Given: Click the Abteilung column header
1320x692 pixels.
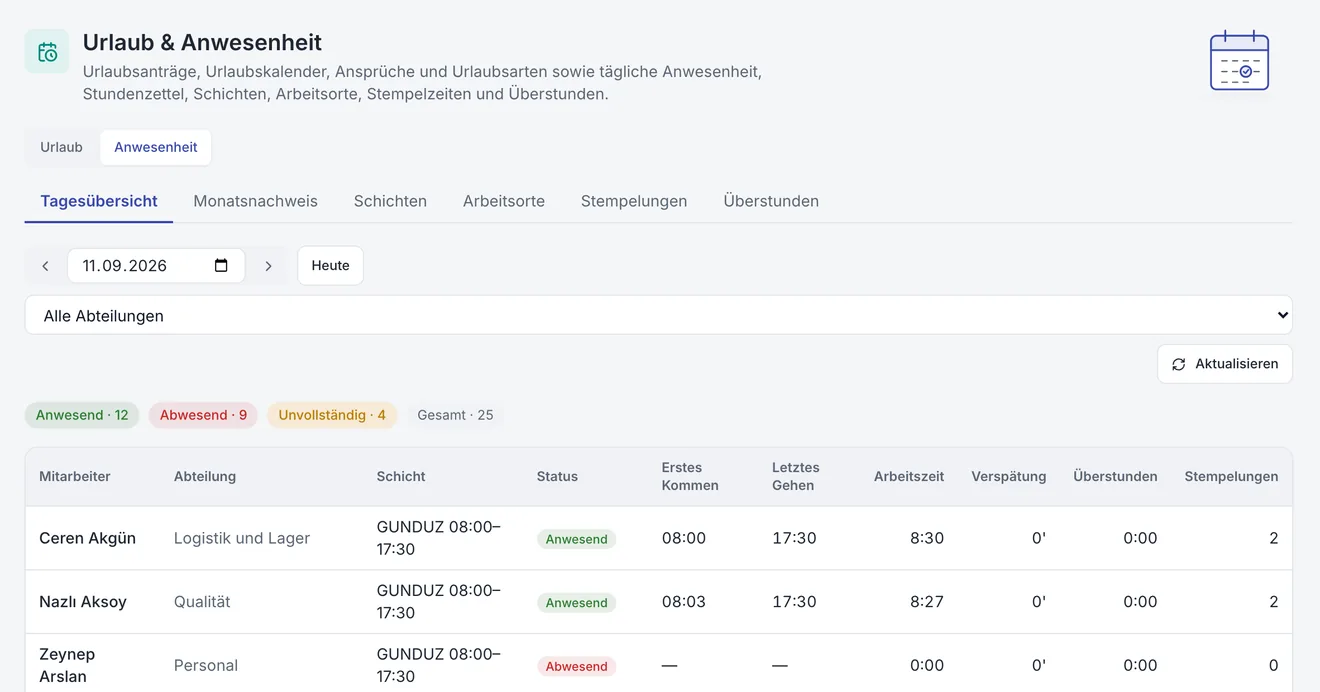Looking at the screenshot, I should [x=205, y=477].
